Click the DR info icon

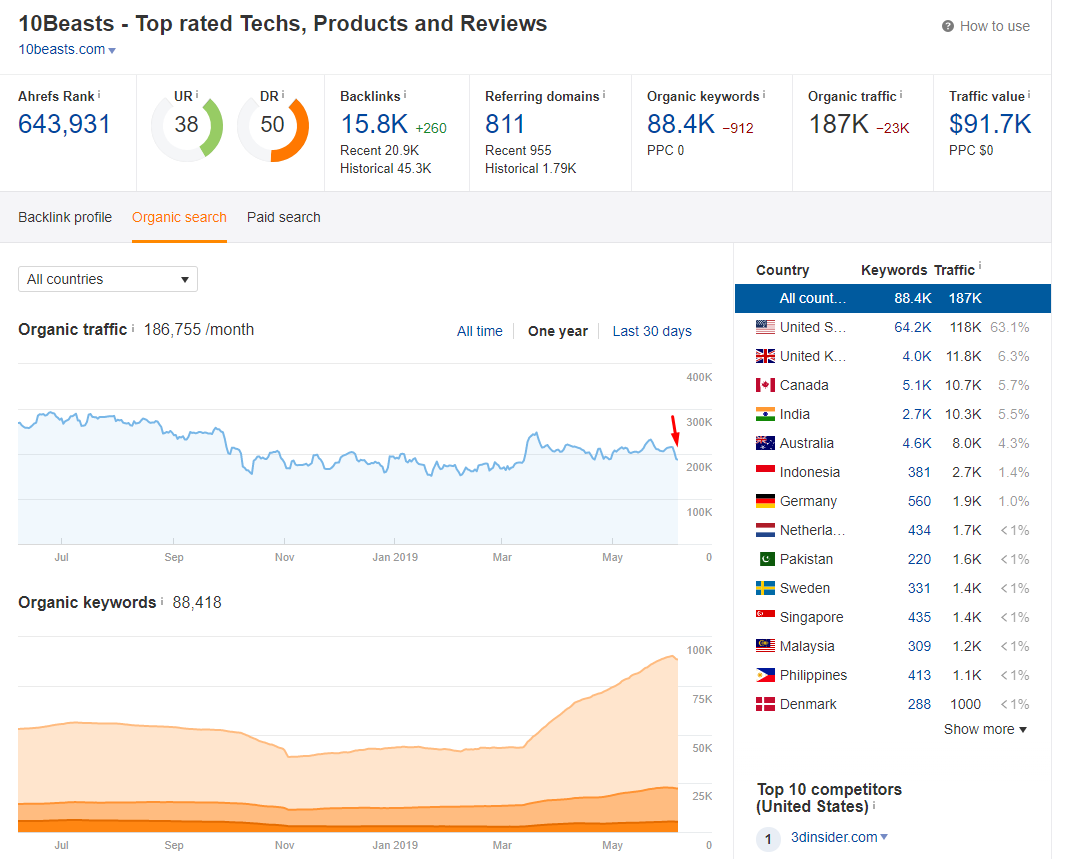(283, 94)
